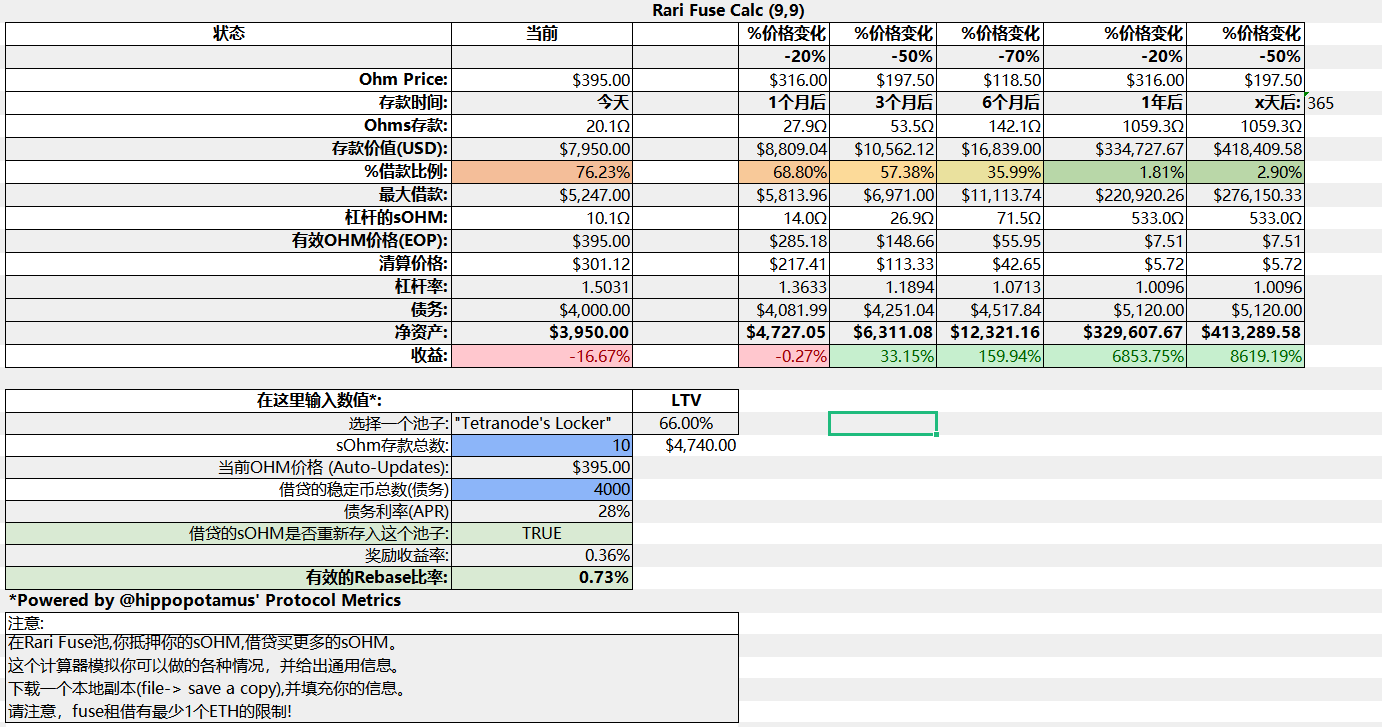Viewport: 1382px width, 727px height.
Task: Click the orange 76.23% borrow ratio cell
Action: 542,172
